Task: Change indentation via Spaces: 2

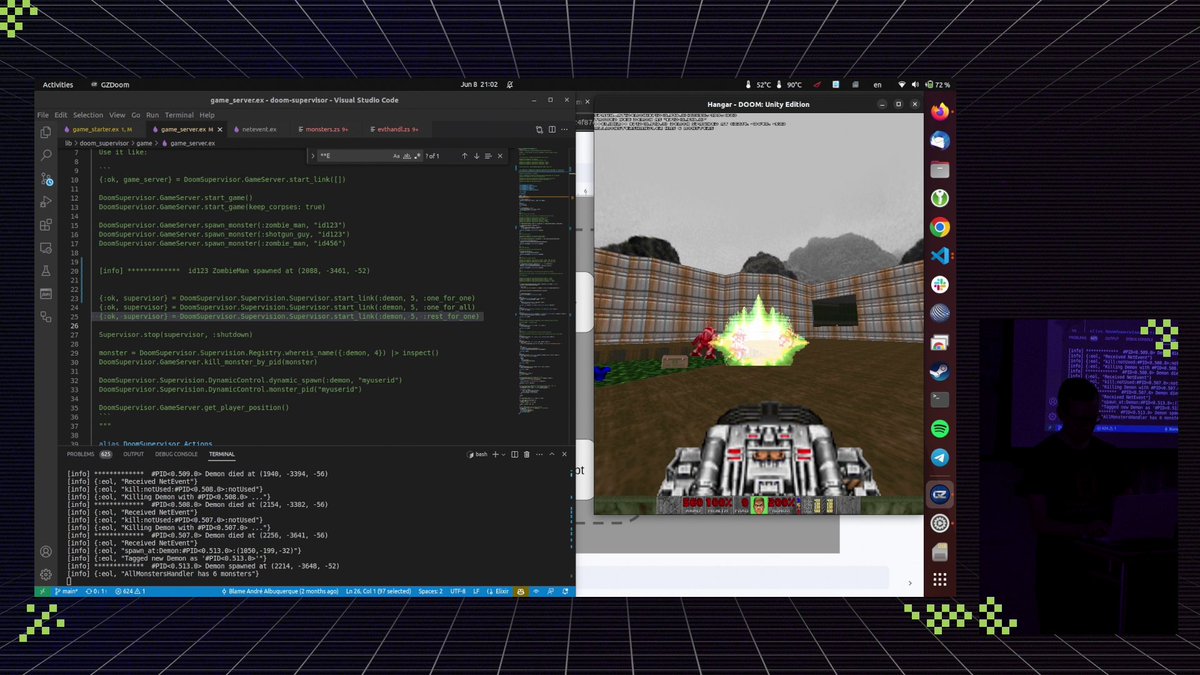Action: coord(432,591)
